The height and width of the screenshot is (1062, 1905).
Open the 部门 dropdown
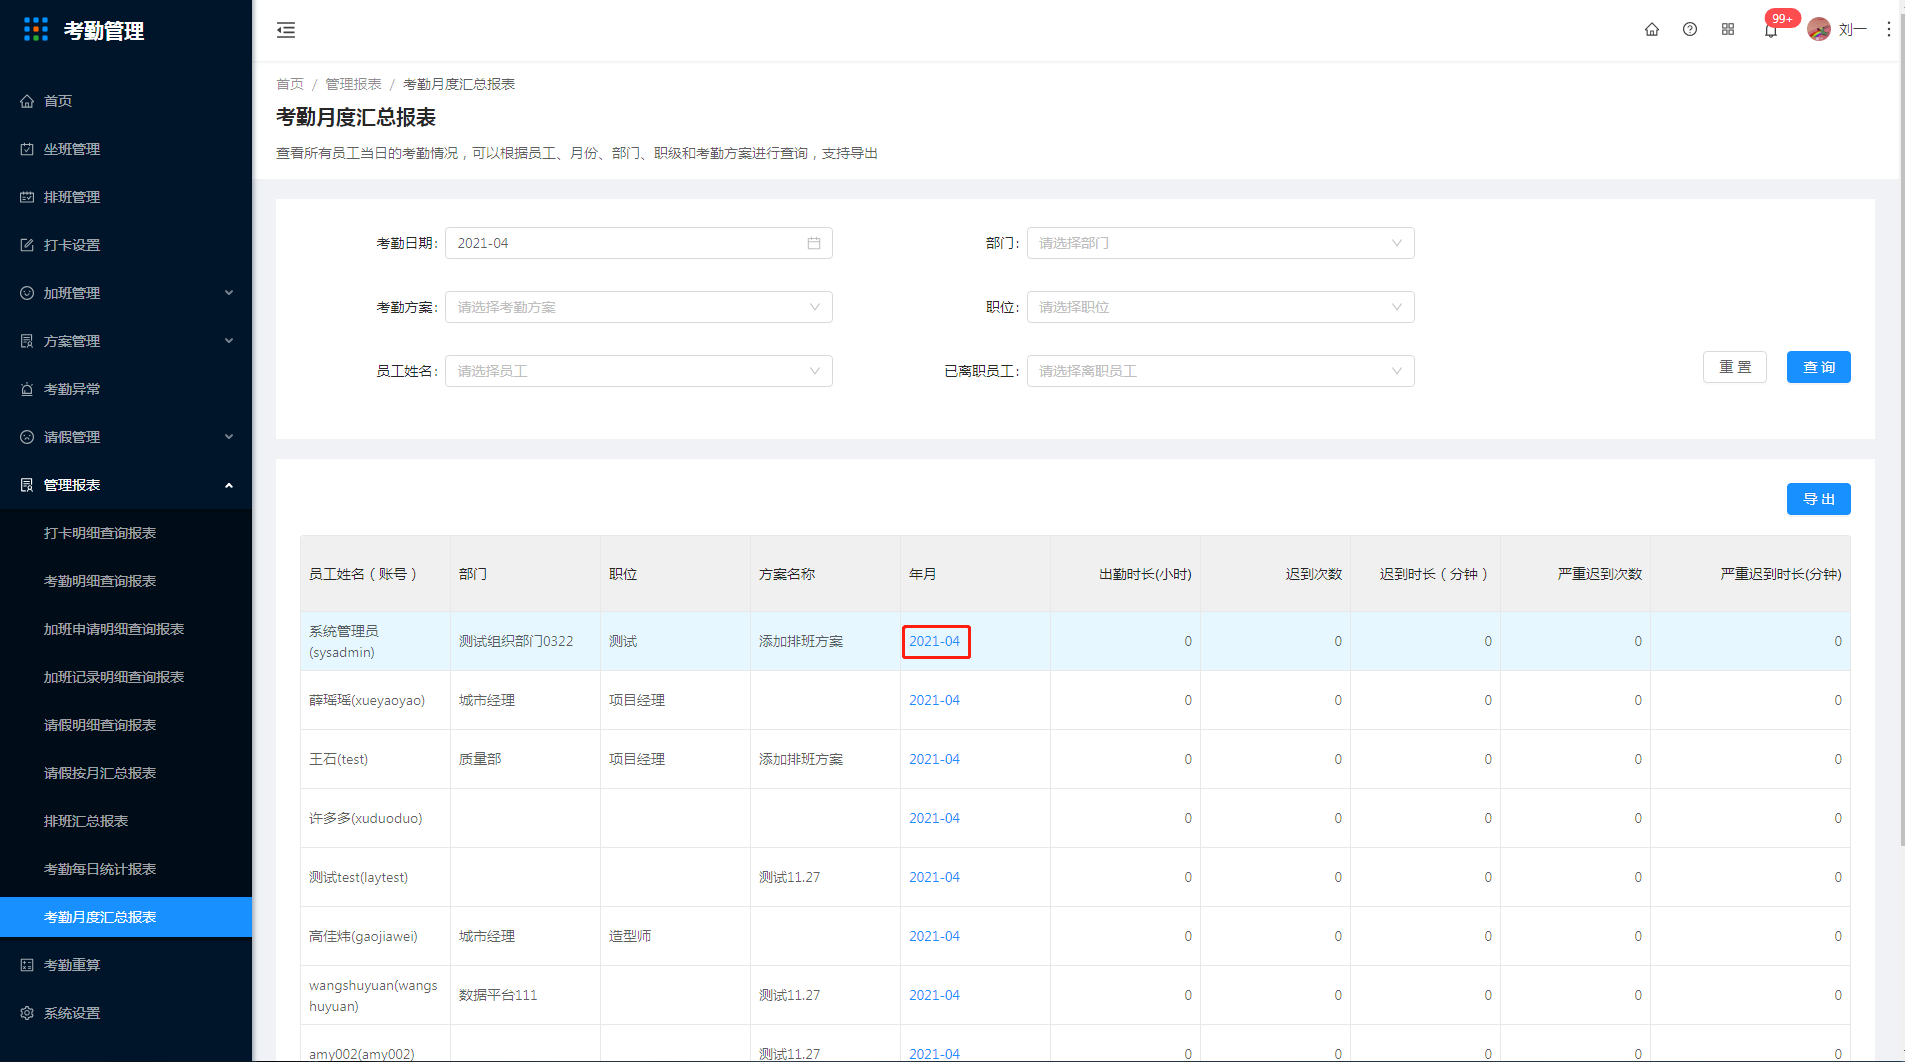1220,243
